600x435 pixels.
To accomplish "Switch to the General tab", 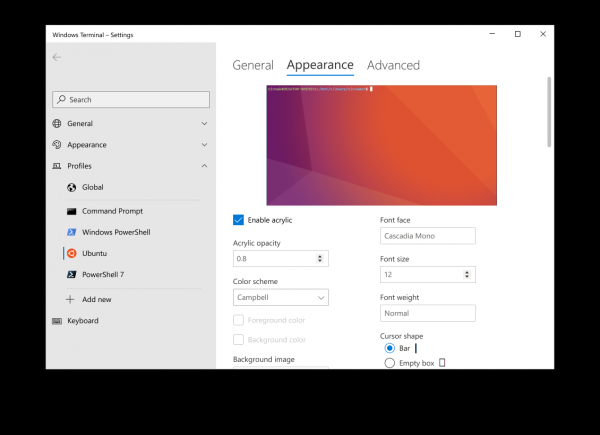I will (x=253, y=65).
